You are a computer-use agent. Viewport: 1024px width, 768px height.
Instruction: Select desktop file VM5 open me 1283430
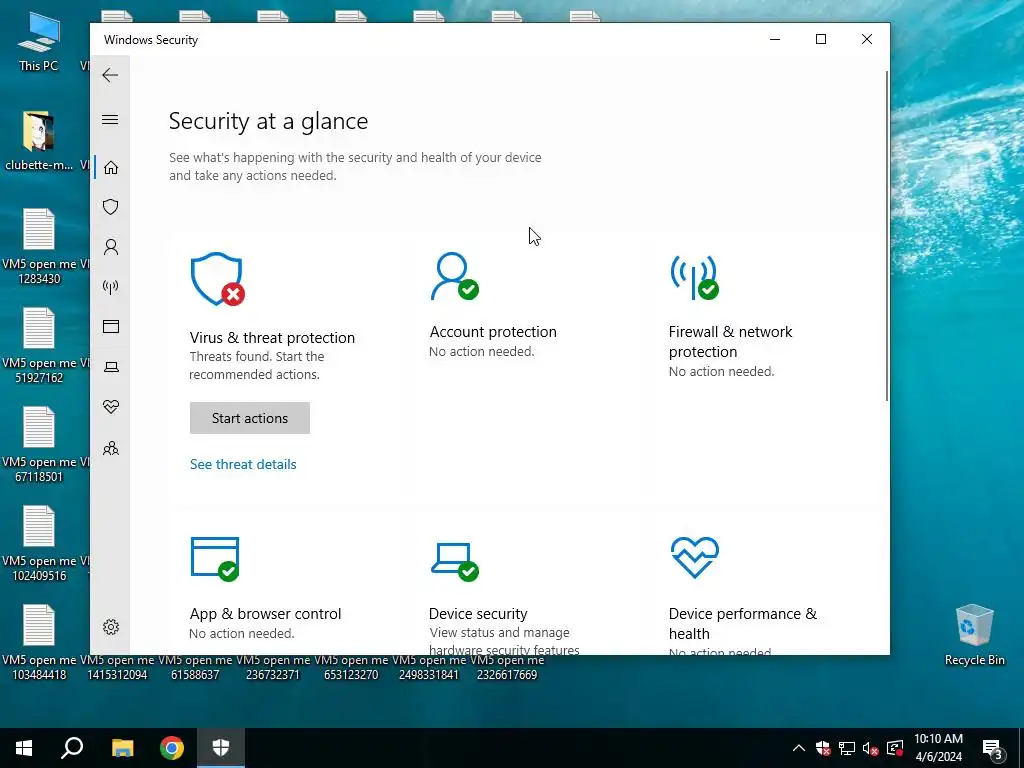(x=39, y=246)
